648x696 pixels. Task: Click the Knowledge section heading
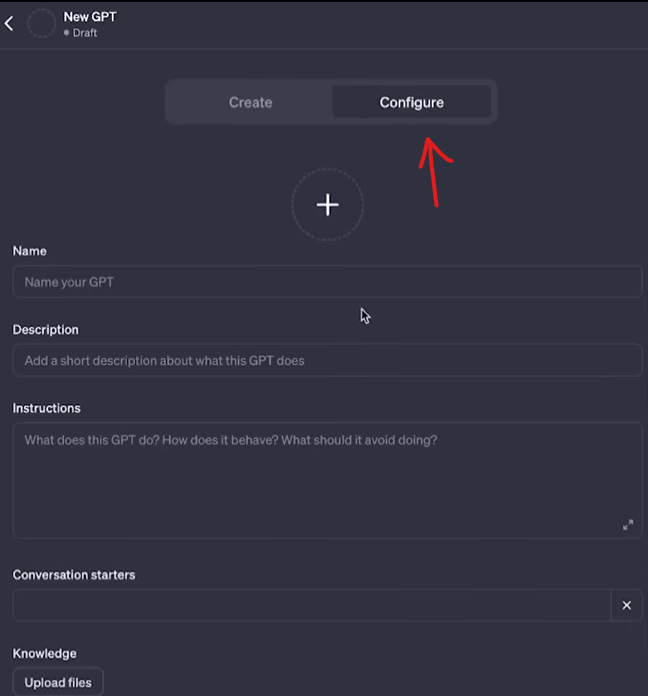pyautogui.click(x=44, y=653)
